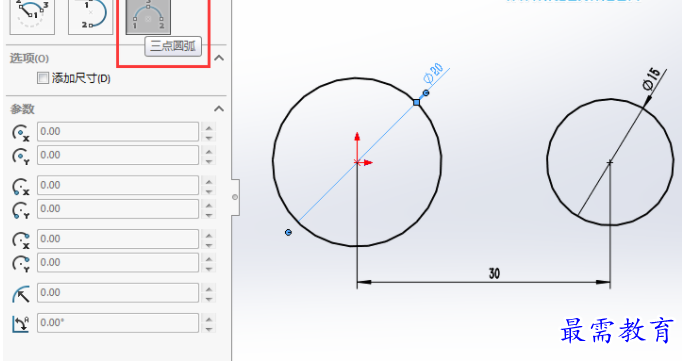Viewport: 682px width, 362px height.
Task: Increase end point X with up arrow
Action: pyautogui.click(x=209, y=235)
